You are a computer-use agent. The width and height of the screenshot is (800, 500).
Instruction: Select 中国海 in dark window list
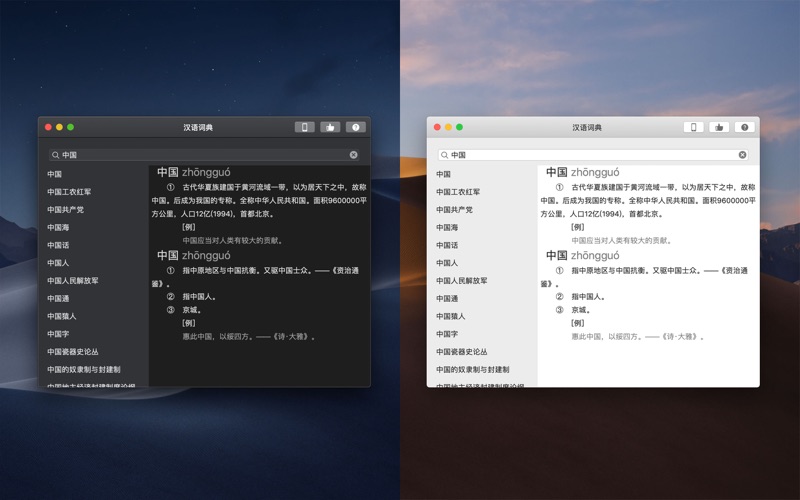pos(58,228)
